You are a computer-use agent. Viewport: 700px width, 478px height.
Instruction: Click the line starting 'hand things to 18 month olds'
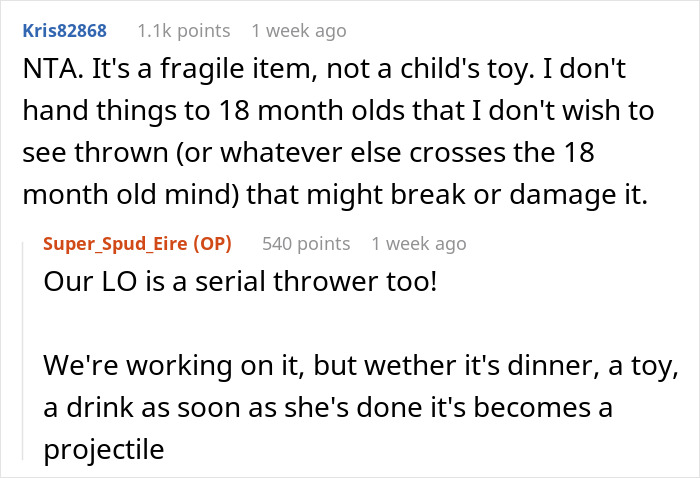330,113
